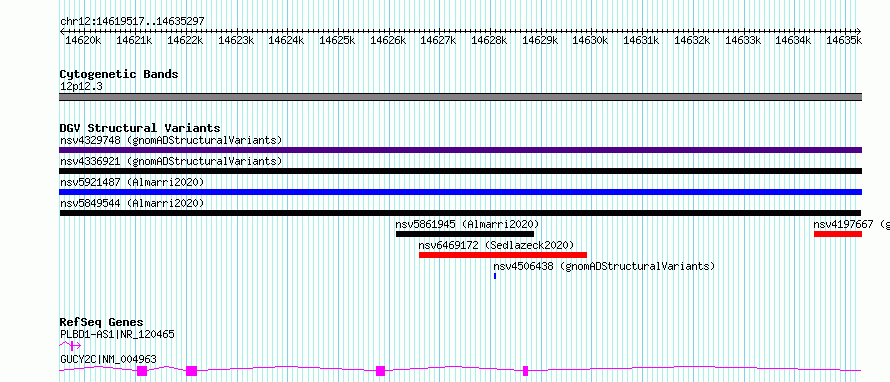Screen dimensions: 890x382
Task: Open label nsv4336921 (gnomADStructuralVariants)
Action: pyautogui.click(x=171, y=161)
